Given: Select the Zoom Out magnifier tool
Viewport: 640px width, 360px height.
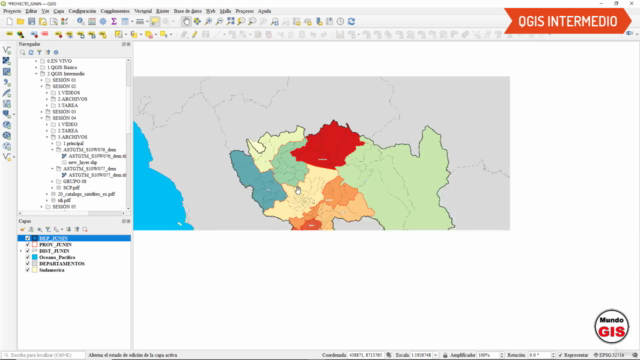Looking at the screenshot, I should pos(219,21).
